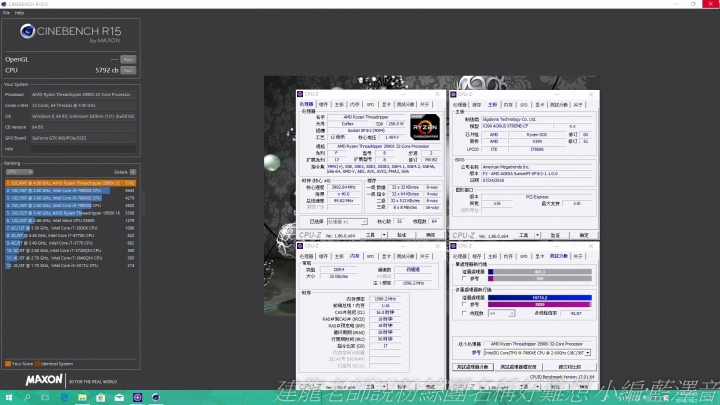Select ranking row Intel Xeon CPU X5650

[71, 220]
